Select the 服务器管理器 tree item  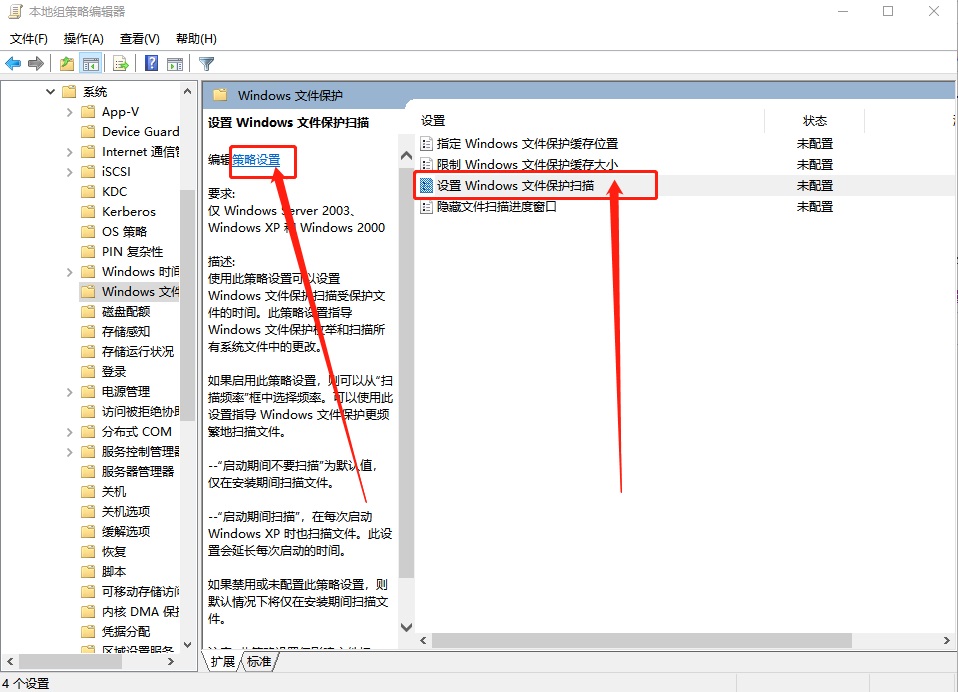click(x=138, y=472)
